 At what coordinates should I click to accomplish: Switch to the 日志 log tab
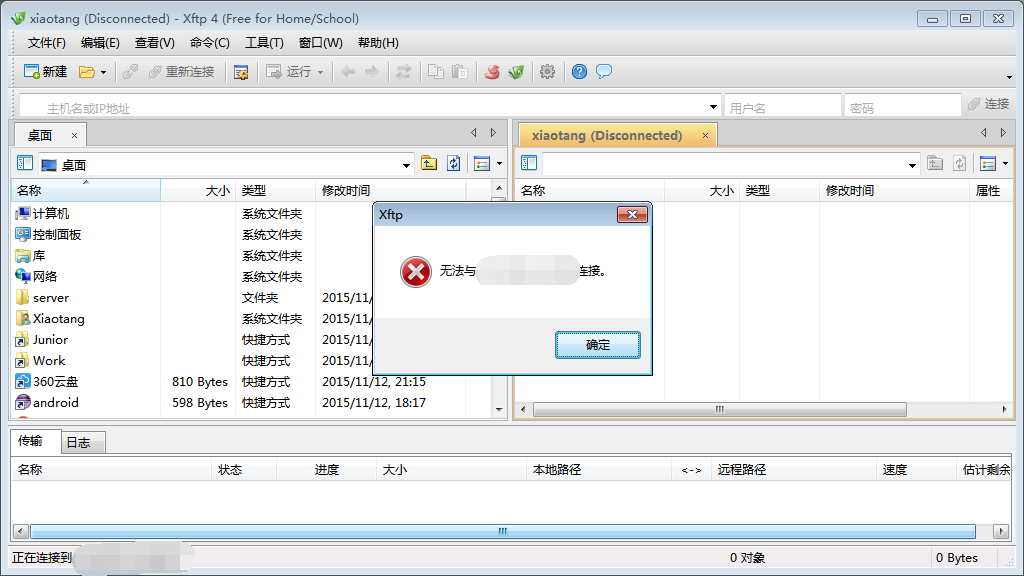pyautogui.click(x=78, y=442)
